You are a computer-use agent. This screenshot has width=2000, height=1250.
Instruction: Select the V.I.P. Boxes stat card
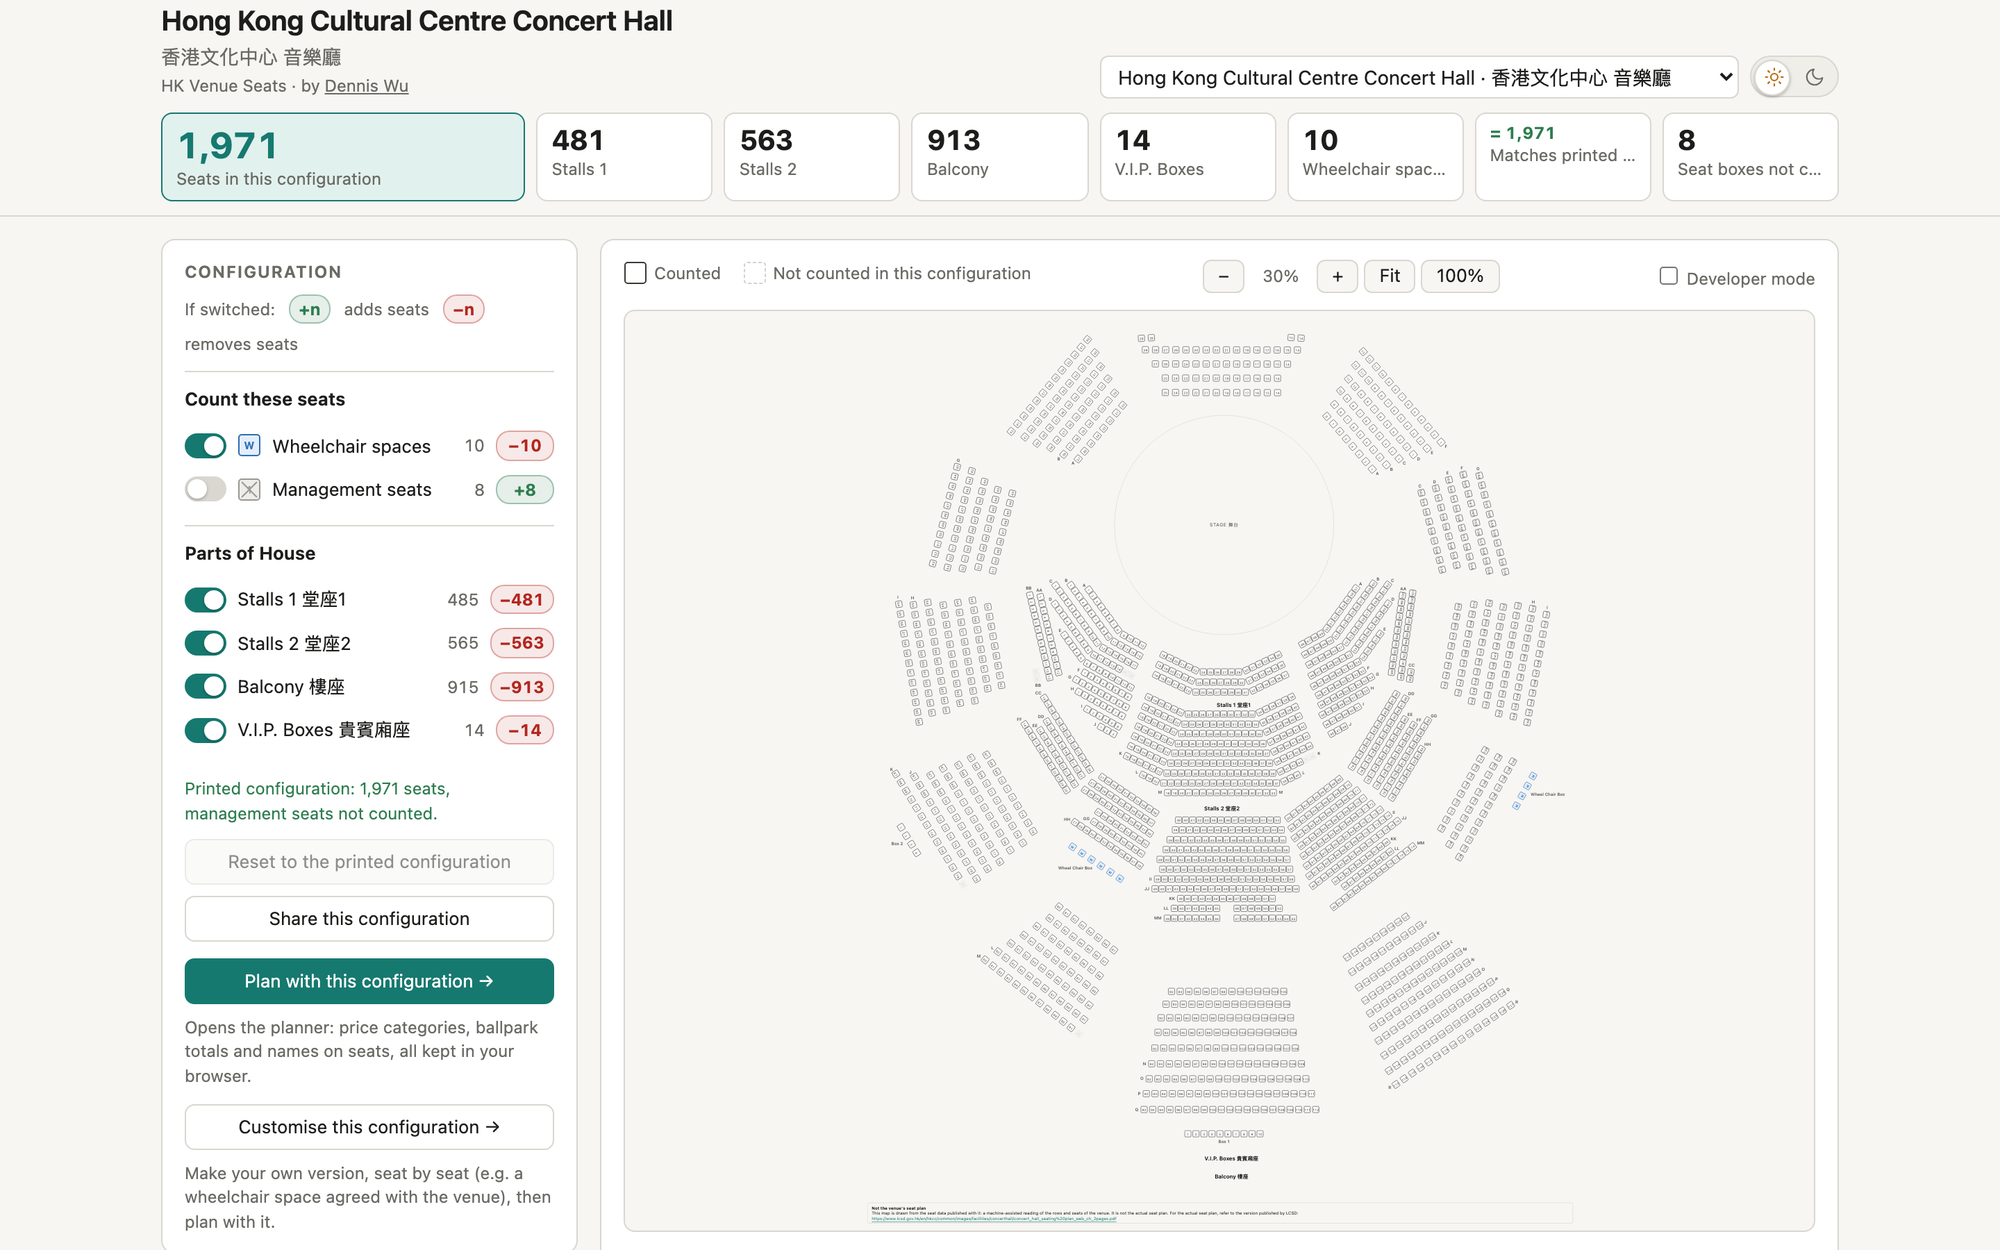(x=1187, y=157)
